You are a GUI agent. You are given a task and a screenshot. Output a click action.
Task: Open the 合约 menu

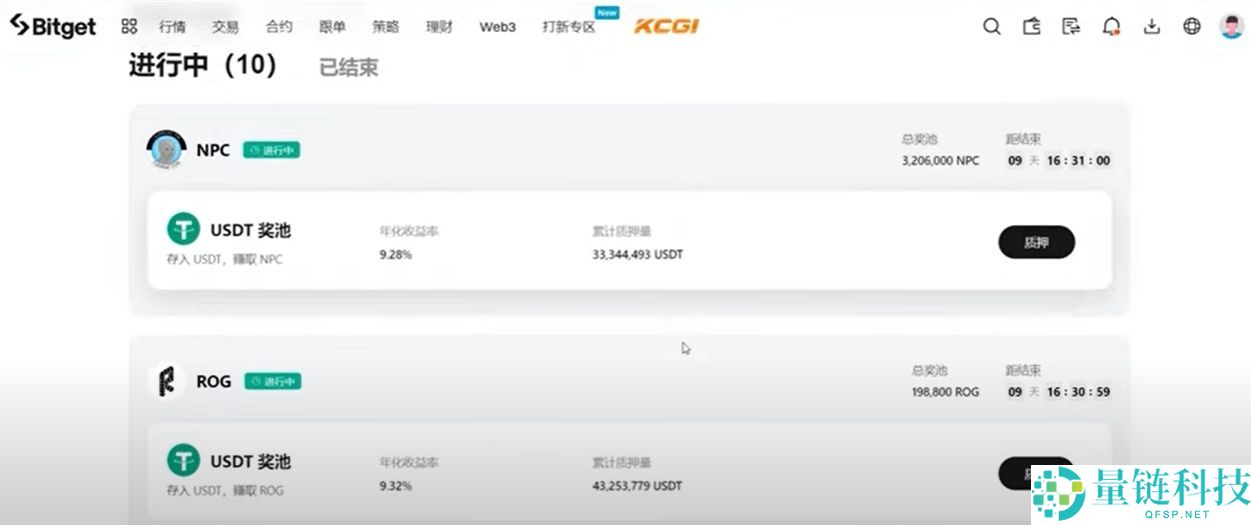(x=279, y=27)
